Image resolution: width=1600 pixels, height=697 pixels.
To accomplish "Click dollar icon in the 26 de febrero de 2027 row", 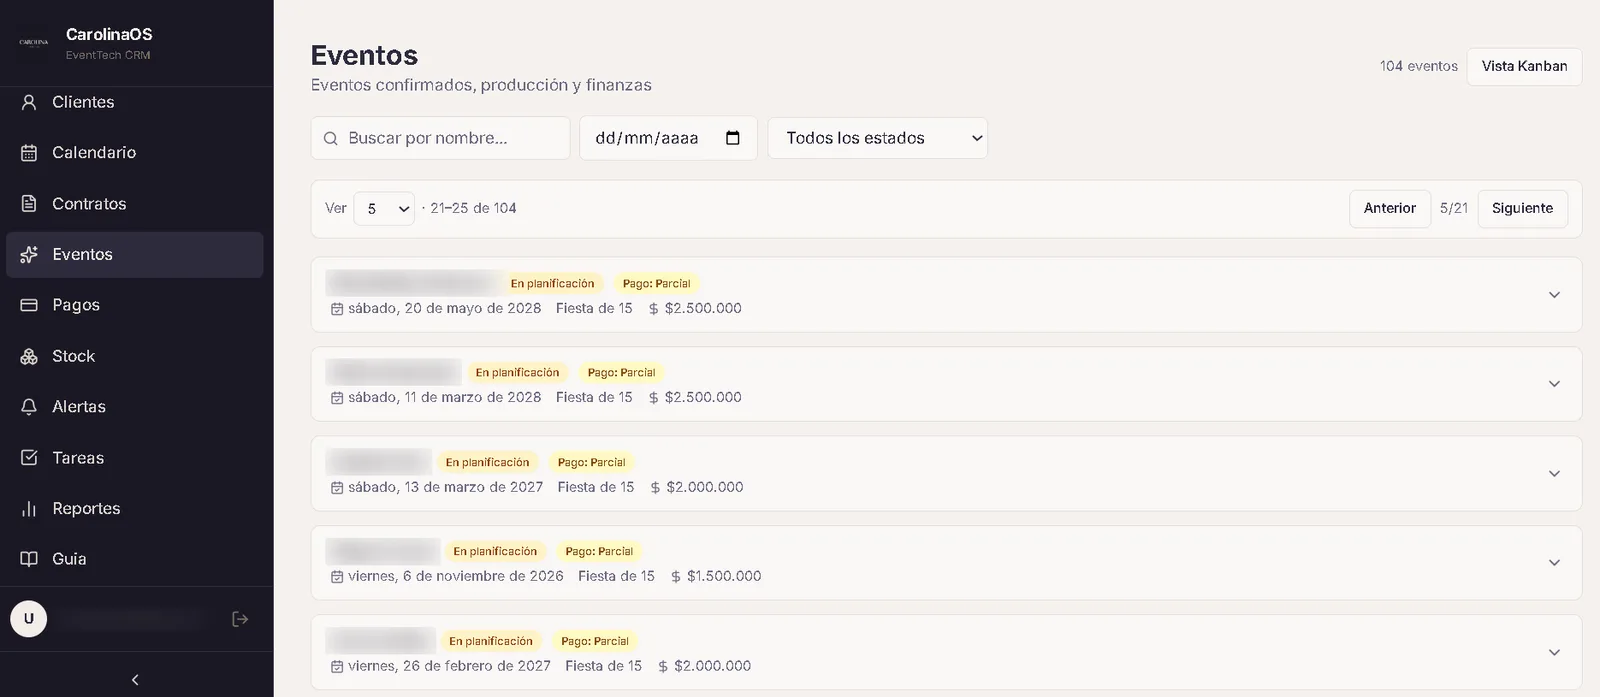I will [663, 666].
